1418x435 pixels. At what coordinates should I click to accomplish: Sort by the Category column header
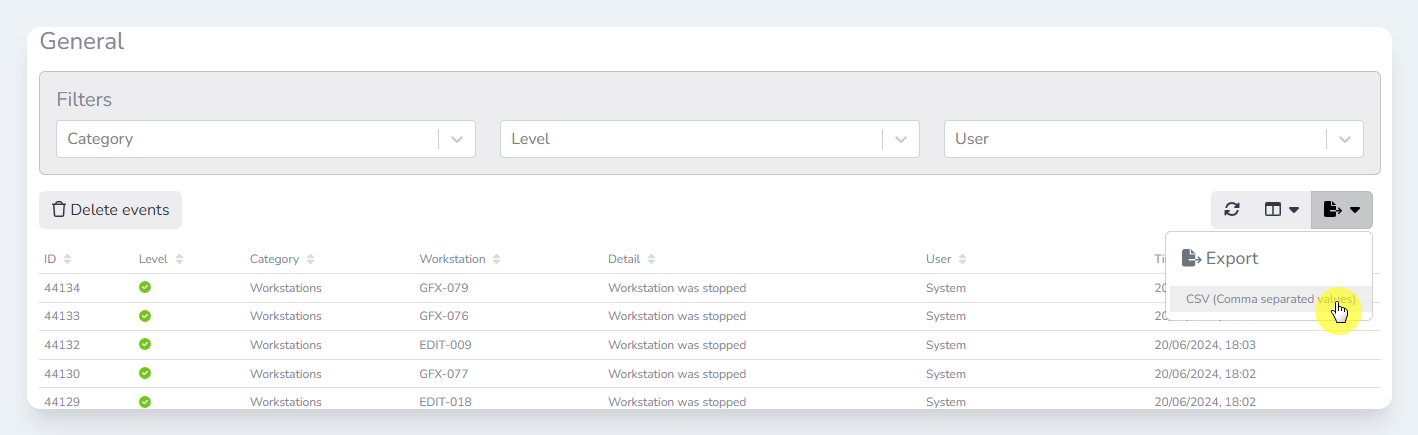282,259
